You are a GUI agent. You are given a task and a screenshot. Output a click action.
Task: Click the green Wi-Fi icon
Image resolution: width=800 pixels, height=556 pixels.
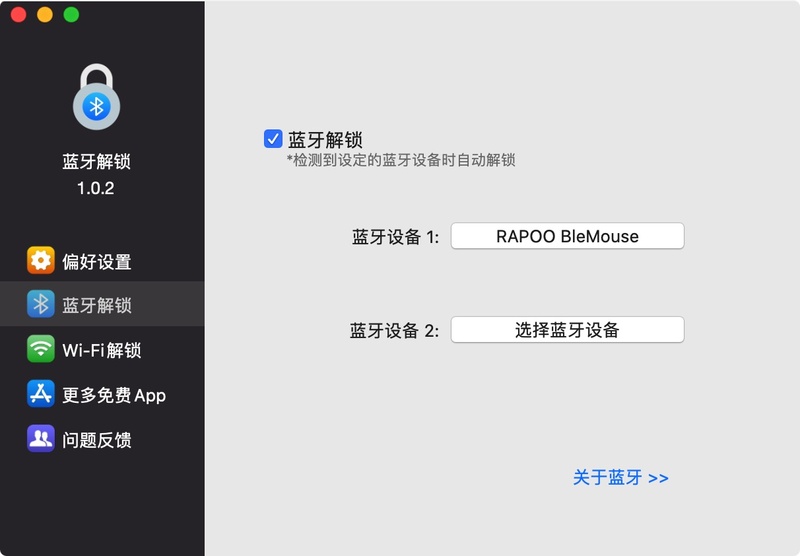click(x=41, y=349)
